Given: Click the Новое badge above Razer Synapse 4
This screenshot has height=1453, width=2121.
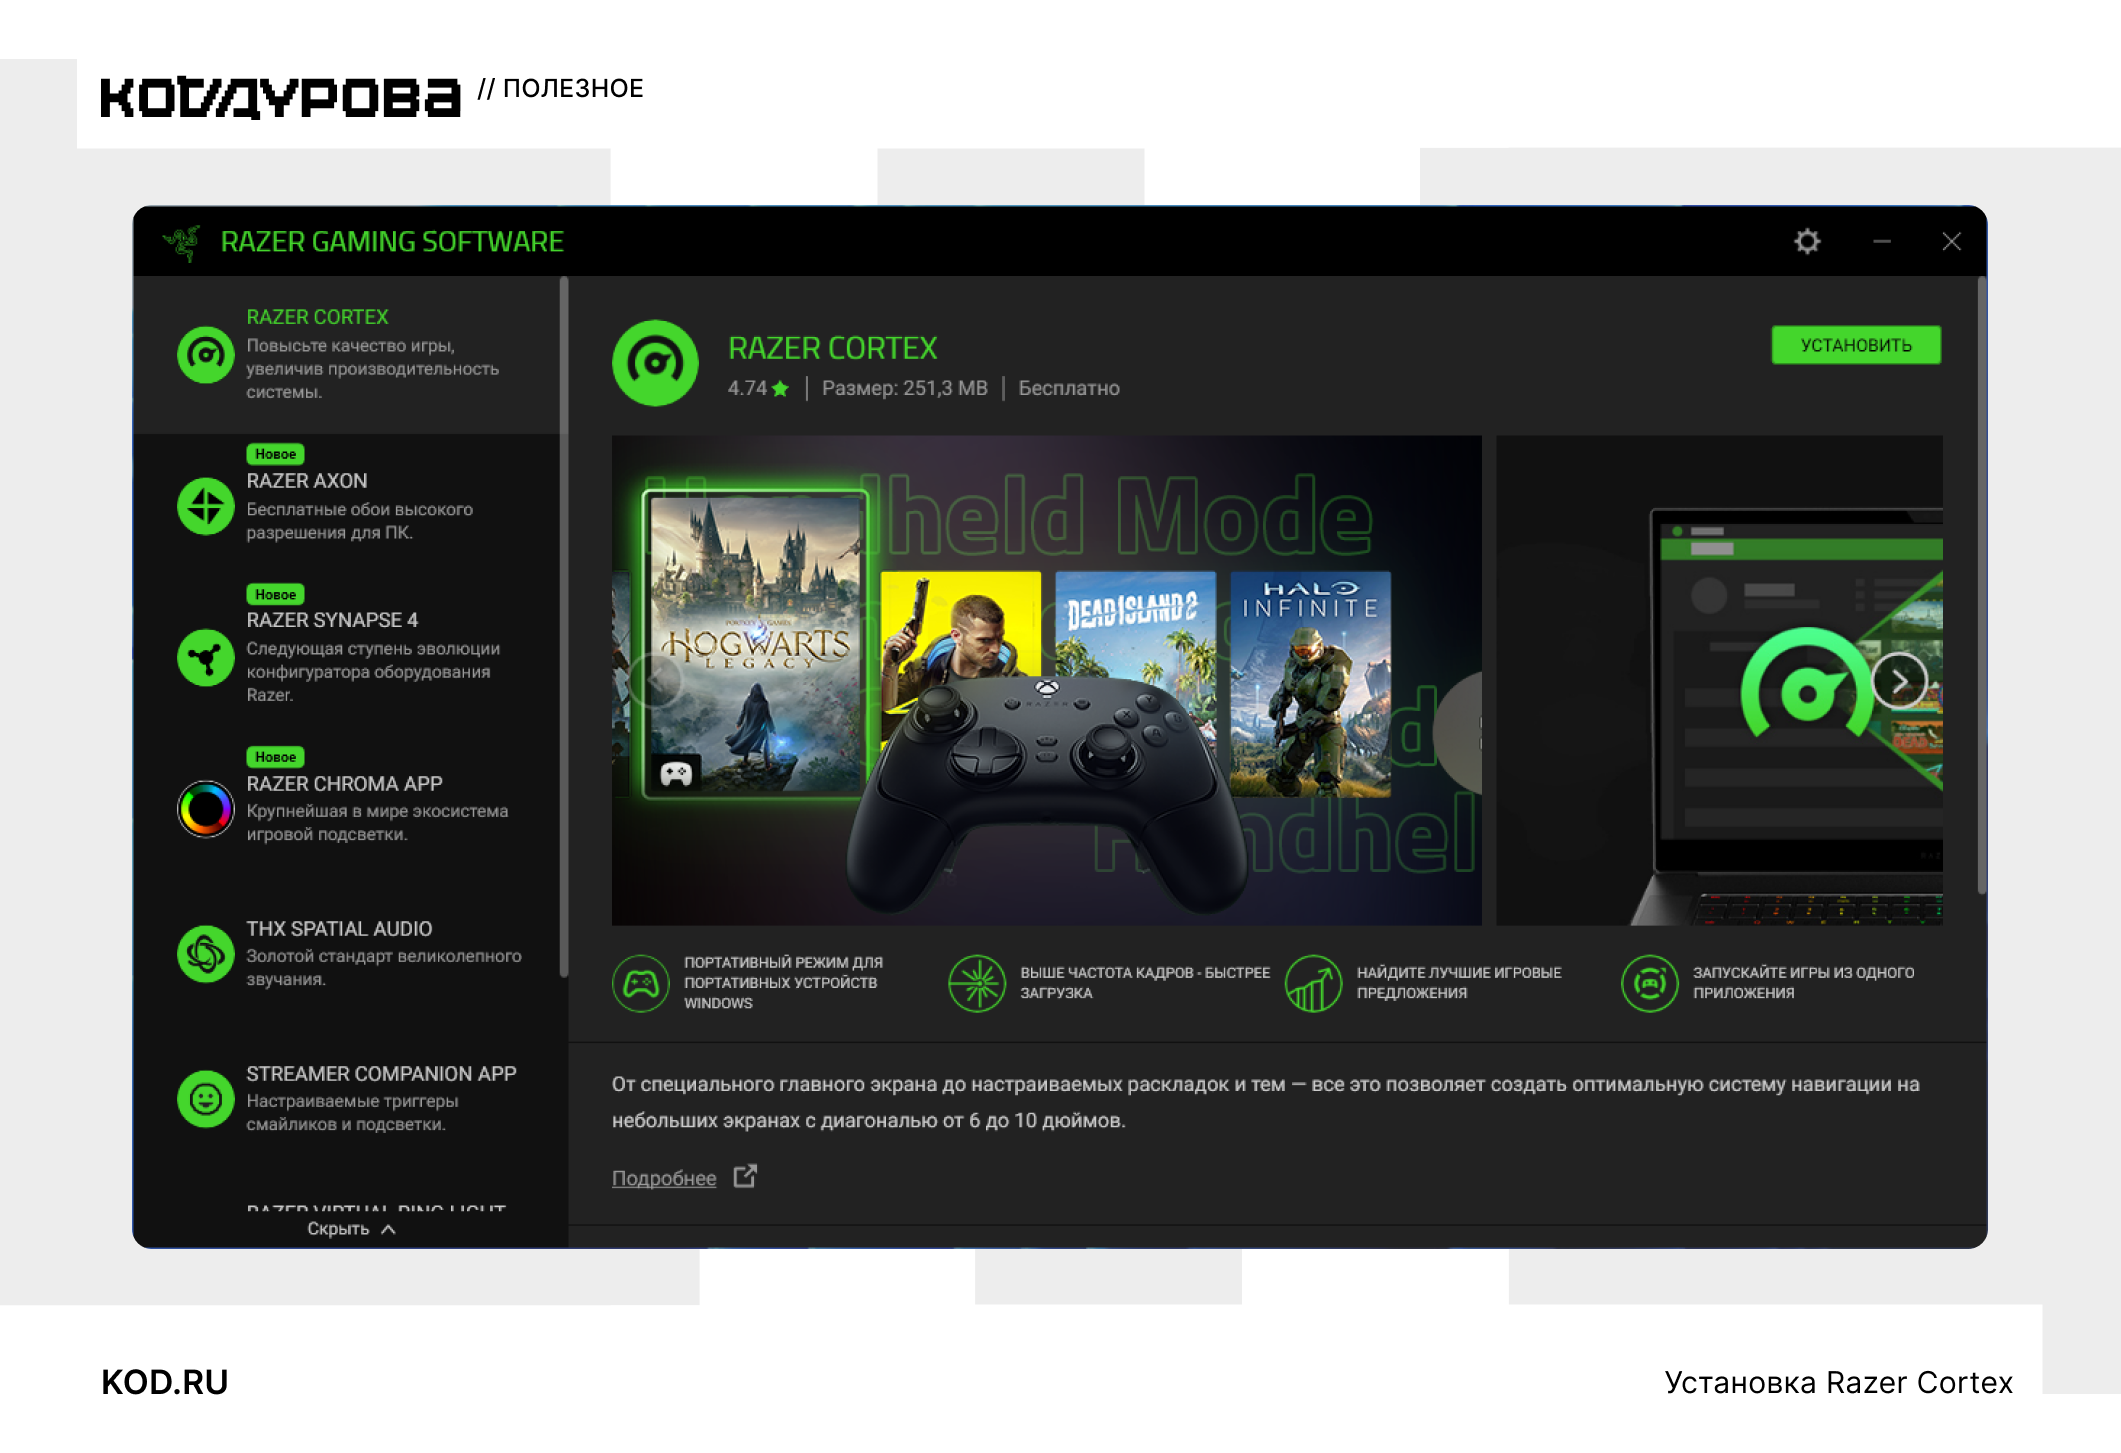Looking at the screenshot, I should coord(275,594).
